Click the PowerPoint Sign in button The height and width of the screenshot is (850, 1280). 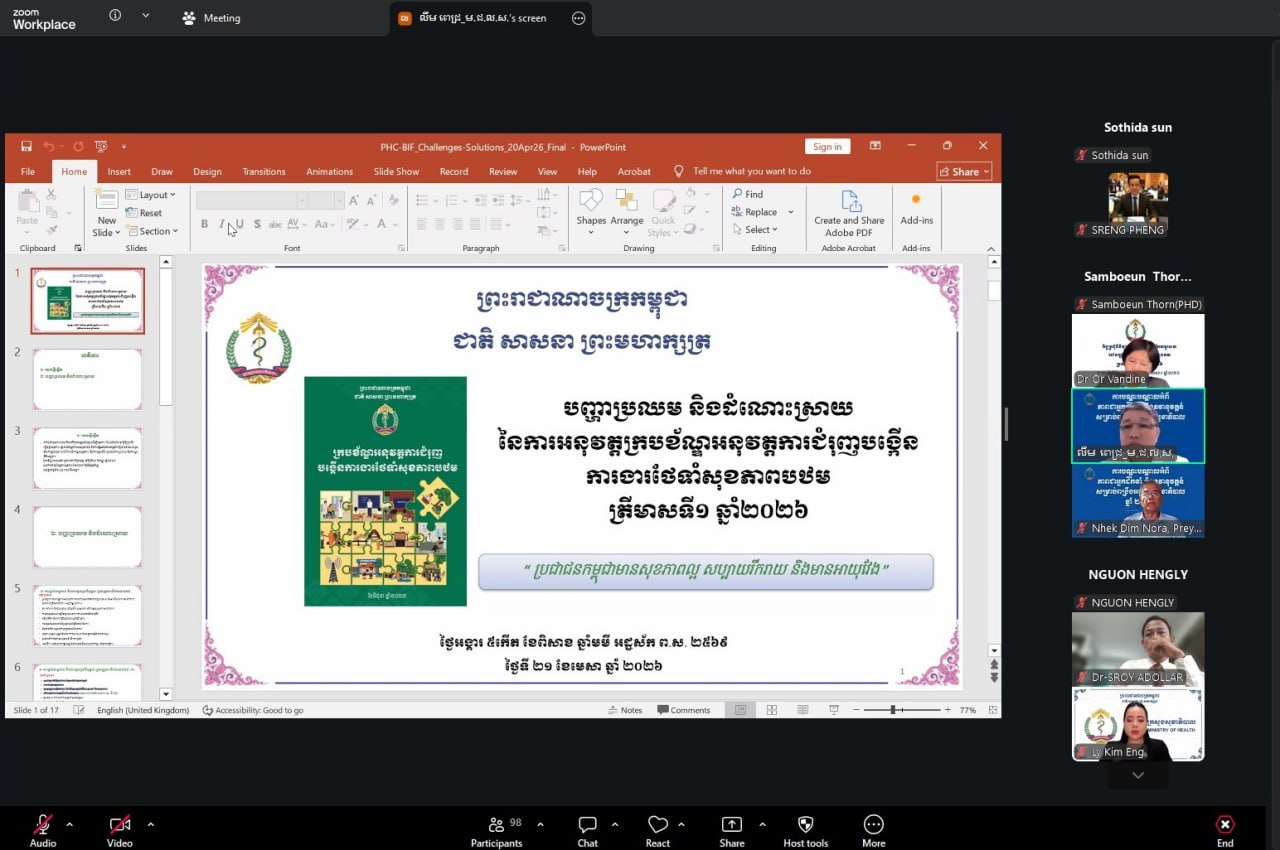[x=827, y=147]
